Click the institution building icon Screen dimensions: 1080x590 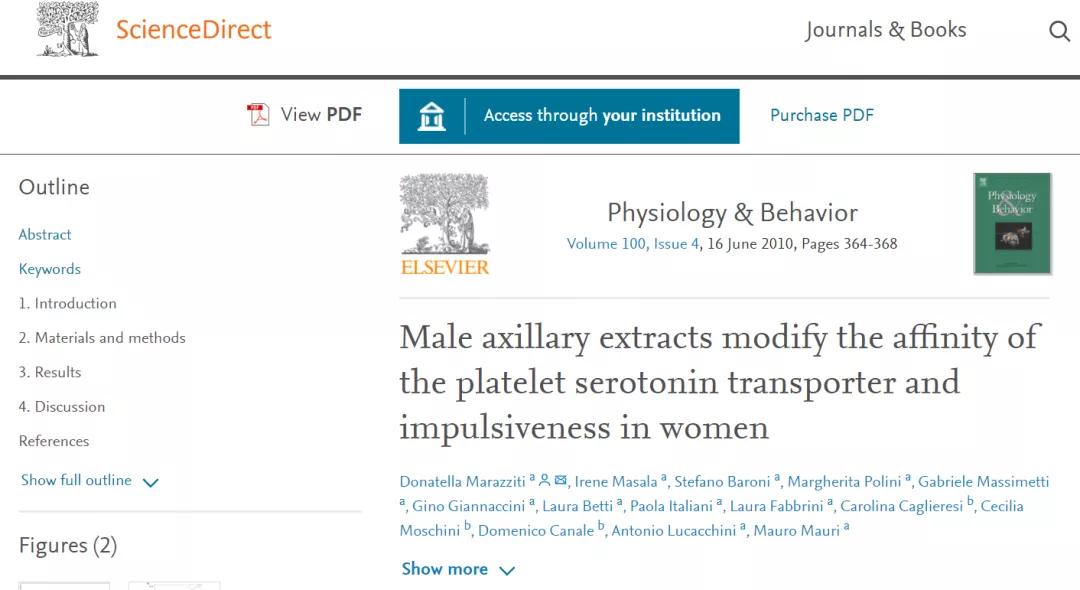pos(432,116)
